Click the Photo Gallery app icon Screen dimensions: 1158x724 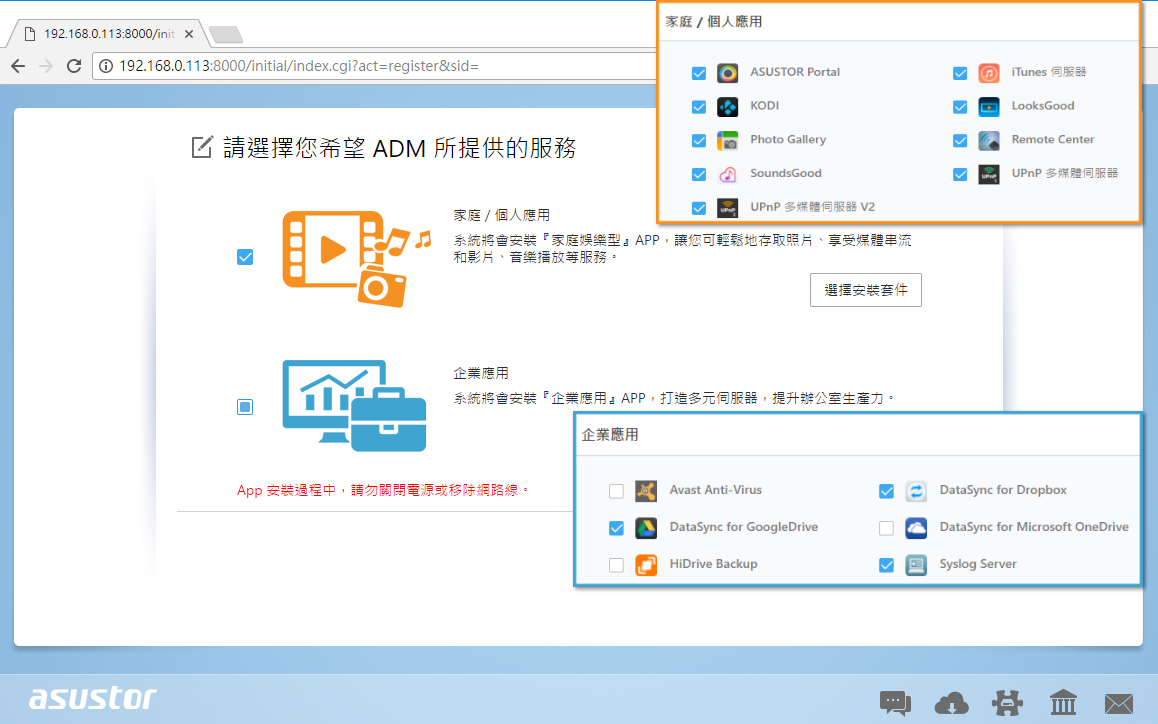[727, 140]
